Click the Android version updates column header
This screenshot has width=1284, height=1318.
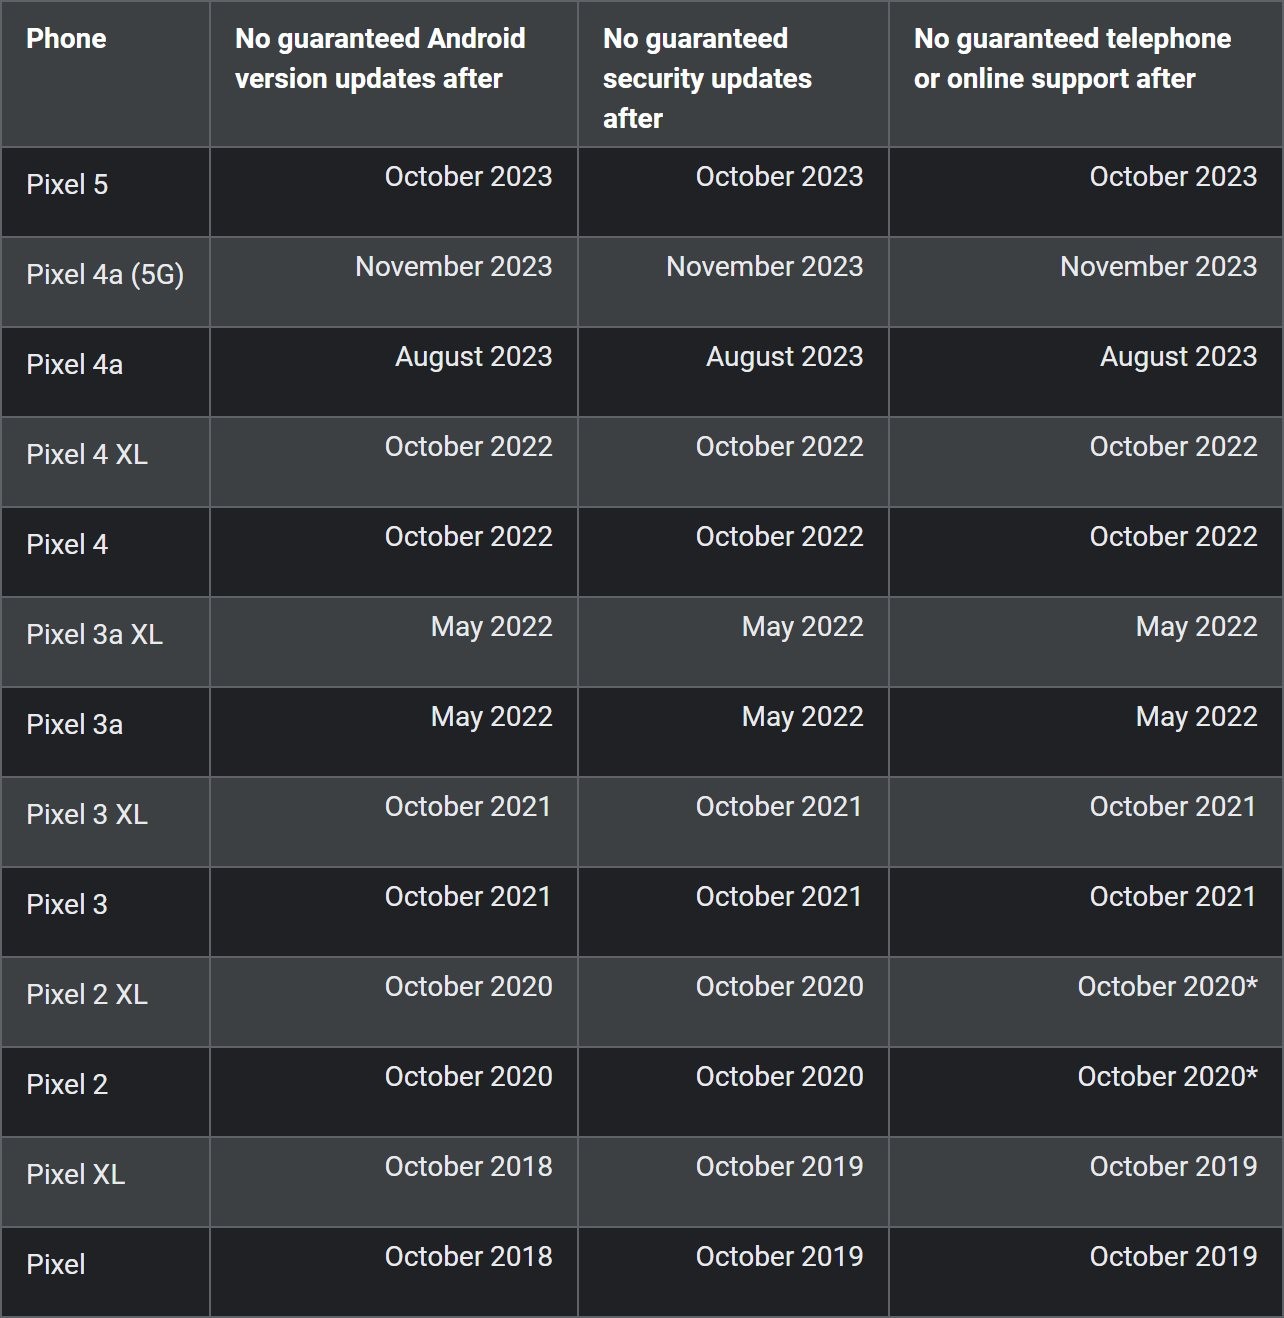[380, 58]
